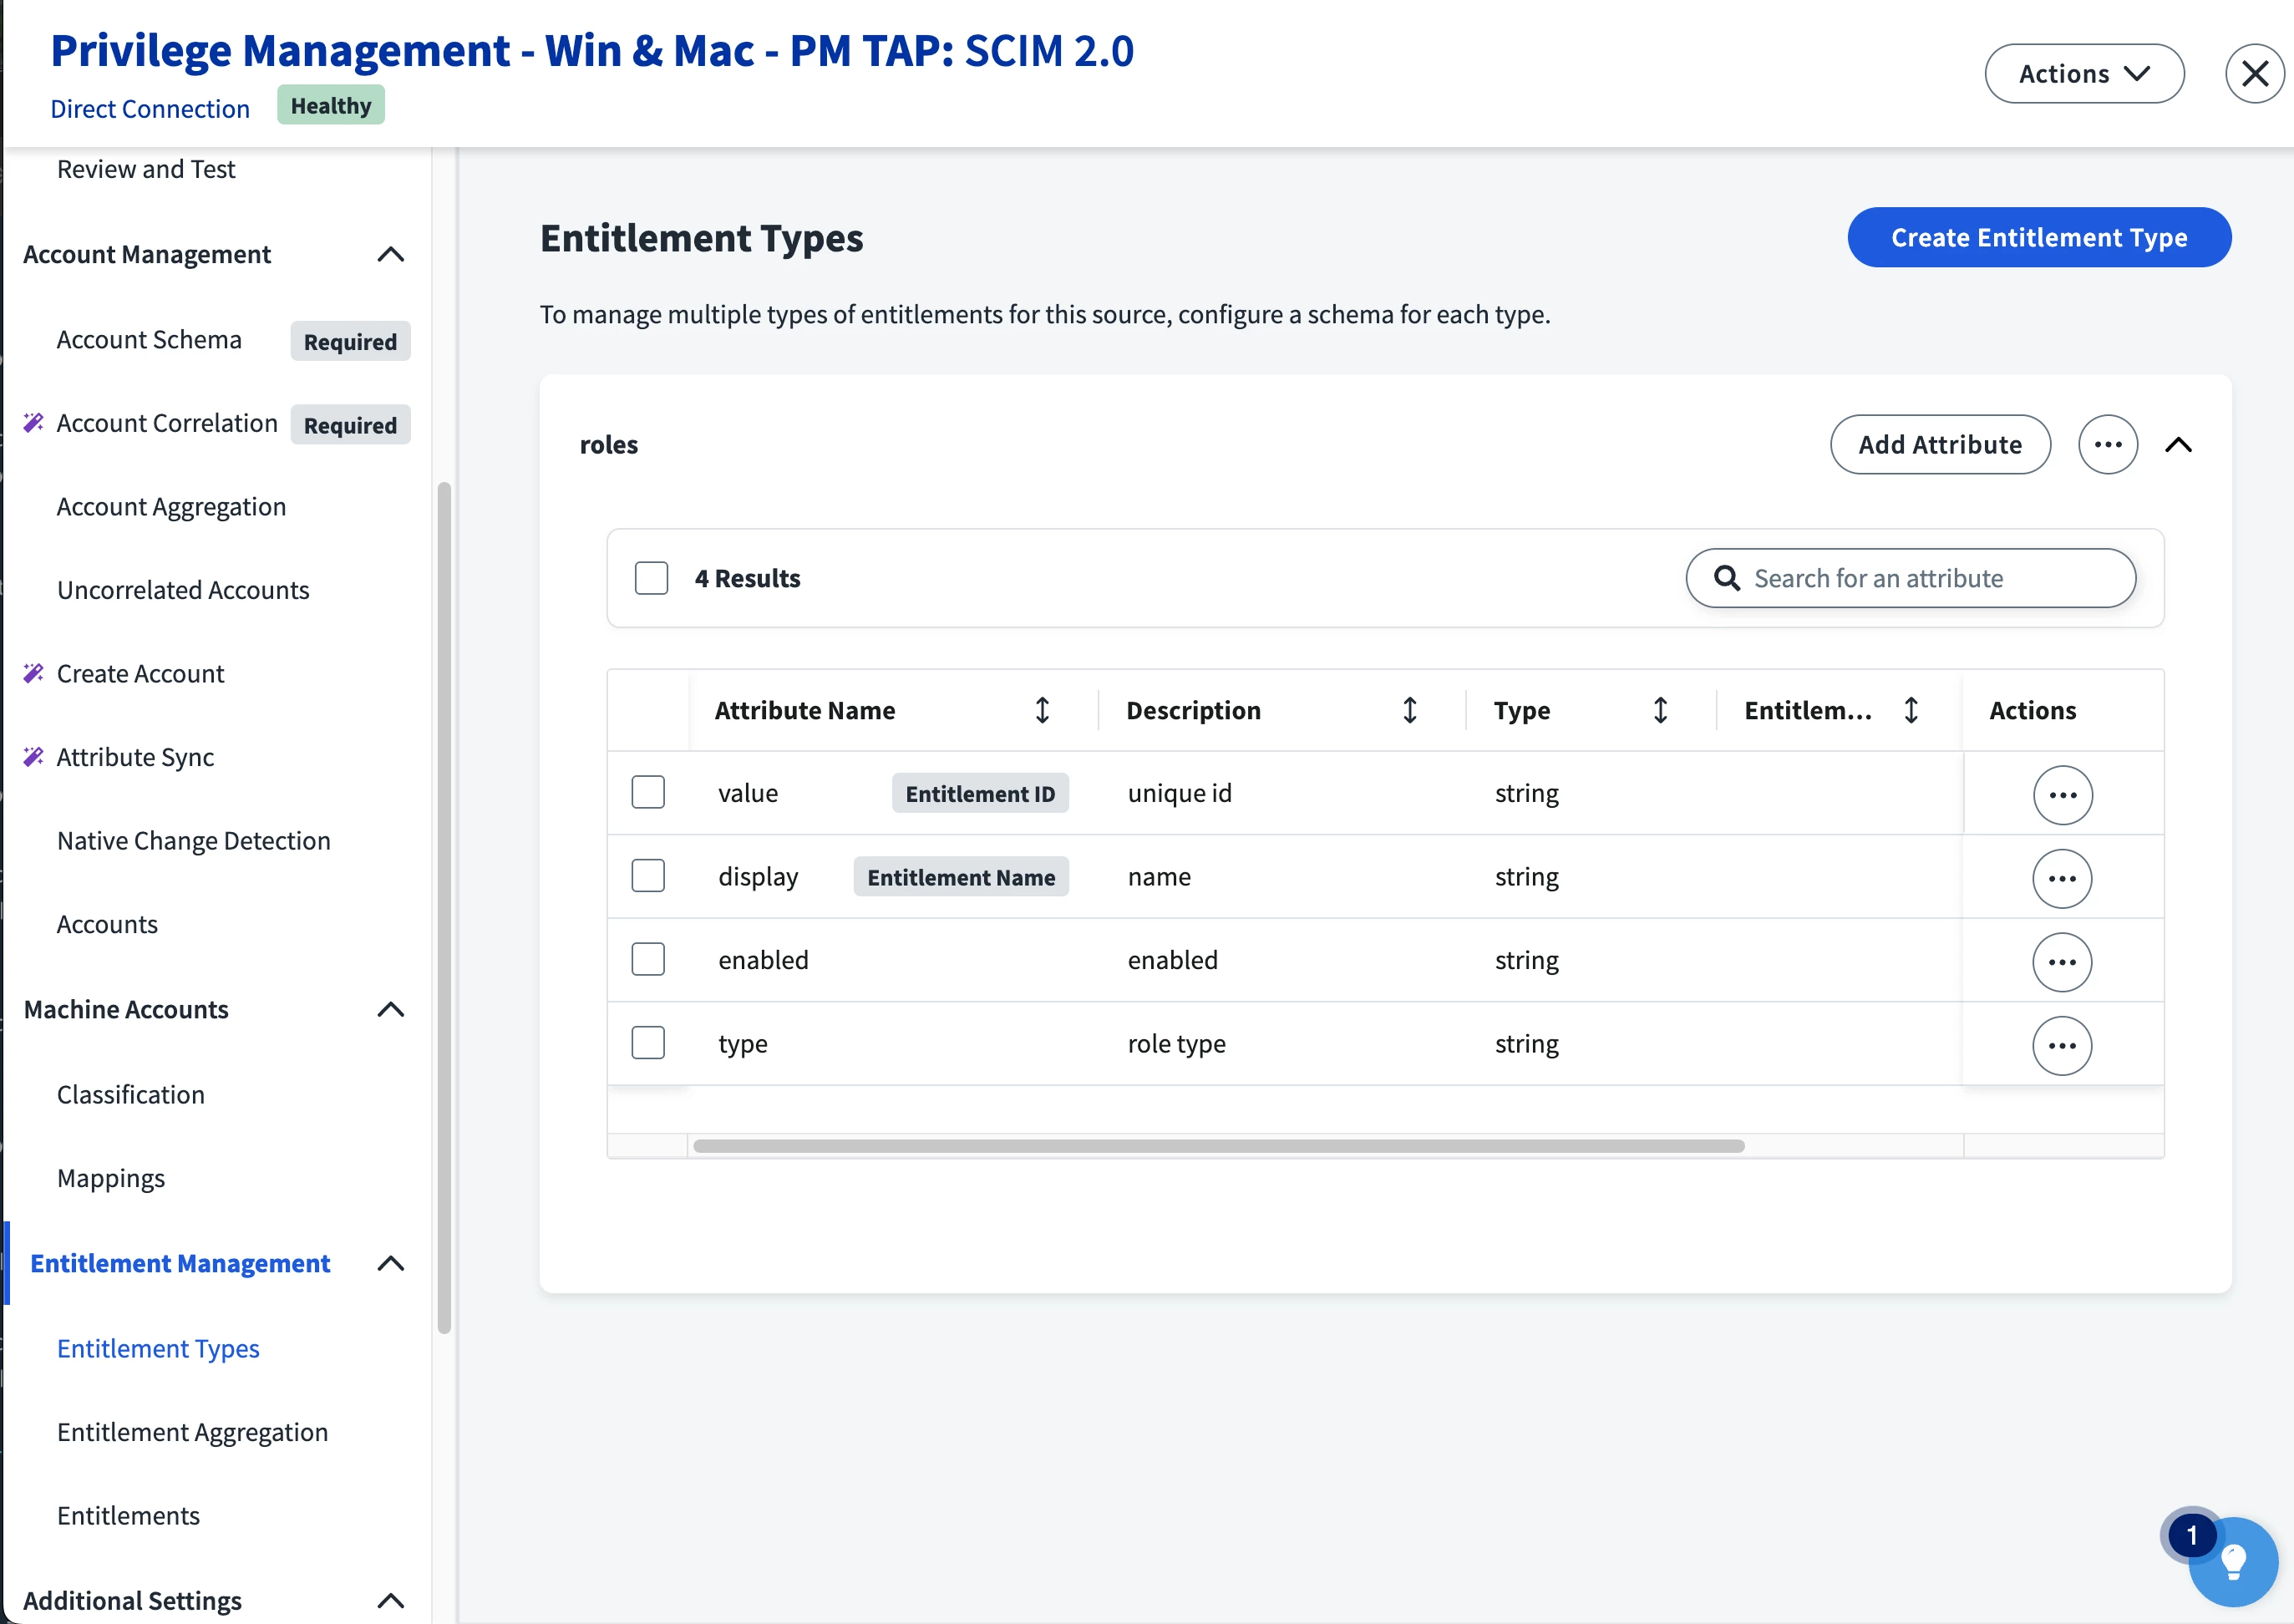Screen dimensions: 2294x1624
Task: Open Machine Accounts Classification
Action: 131,1095
